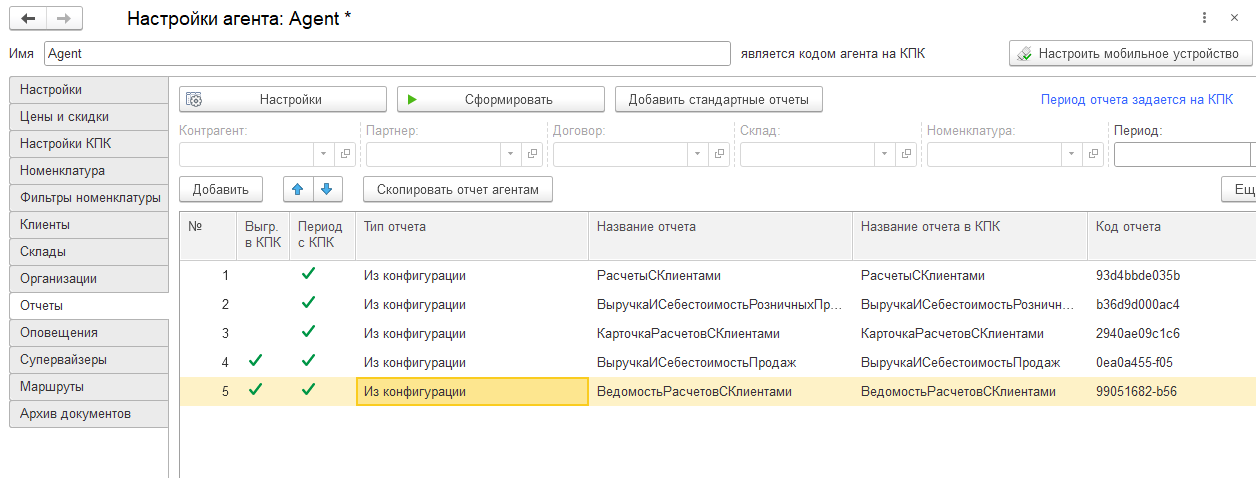Click Настроить мобильное устройство button

pos(1129,54)
